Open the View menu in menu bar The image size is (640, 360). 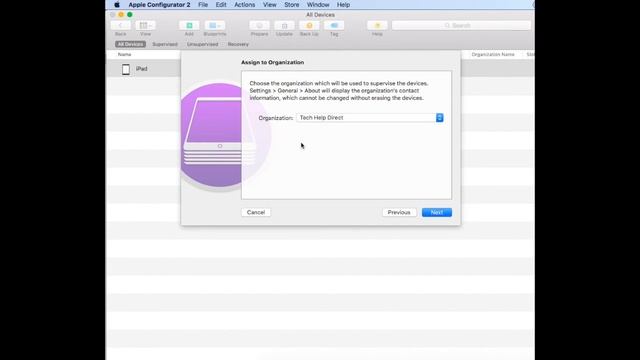[269, 4]
